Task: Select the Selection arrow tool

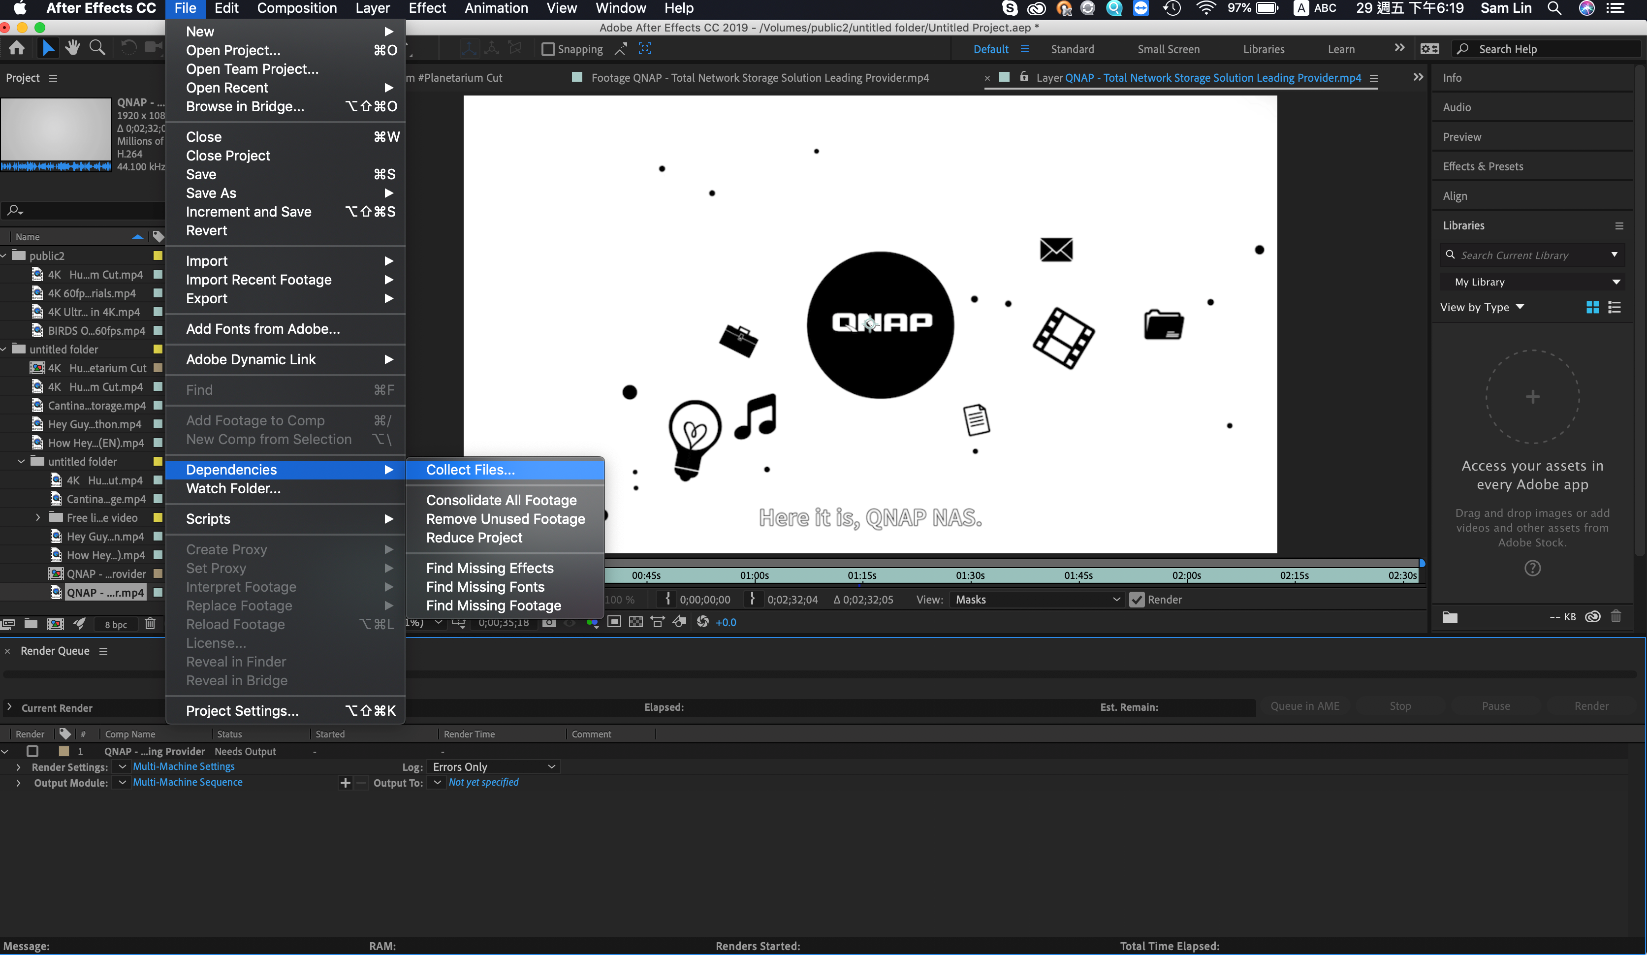Action: (x=47, y=48)
